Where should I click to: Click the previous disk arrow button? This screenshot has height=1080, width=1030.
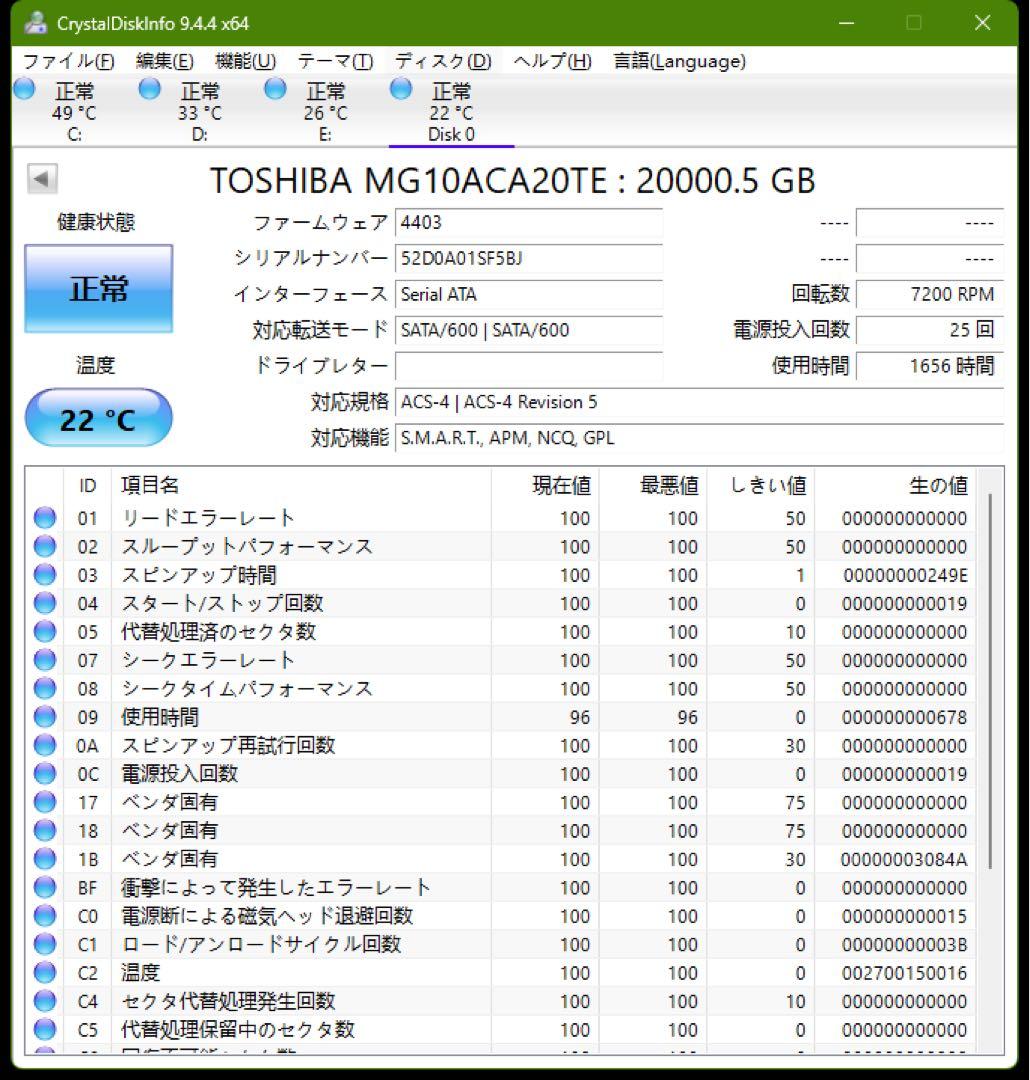(41, 179)
